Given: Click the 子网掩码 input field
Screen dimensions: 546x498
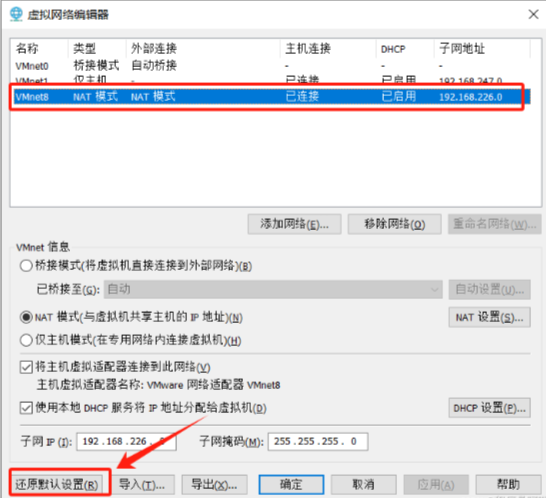Looking at the screenshot, I should [x=318, y=442].
